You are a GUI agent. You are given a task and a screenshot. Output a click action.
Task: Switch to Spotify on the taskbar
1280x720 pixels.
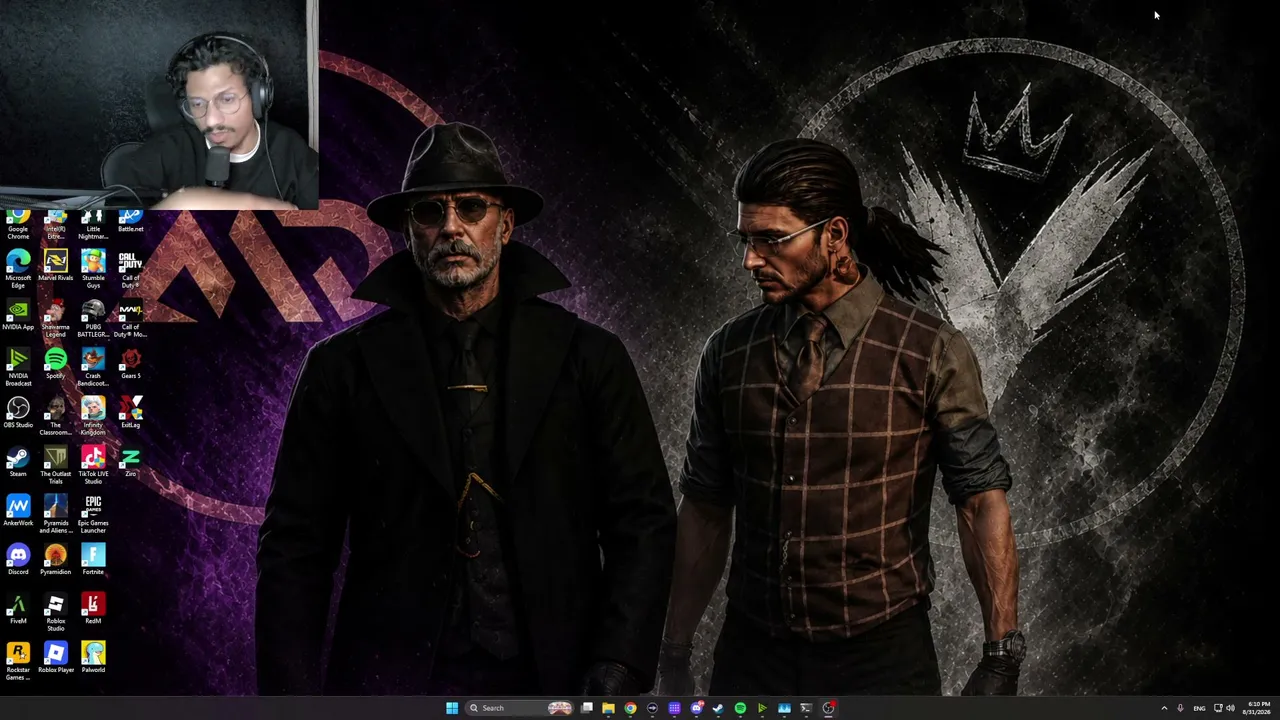click(x=740, y=708)
